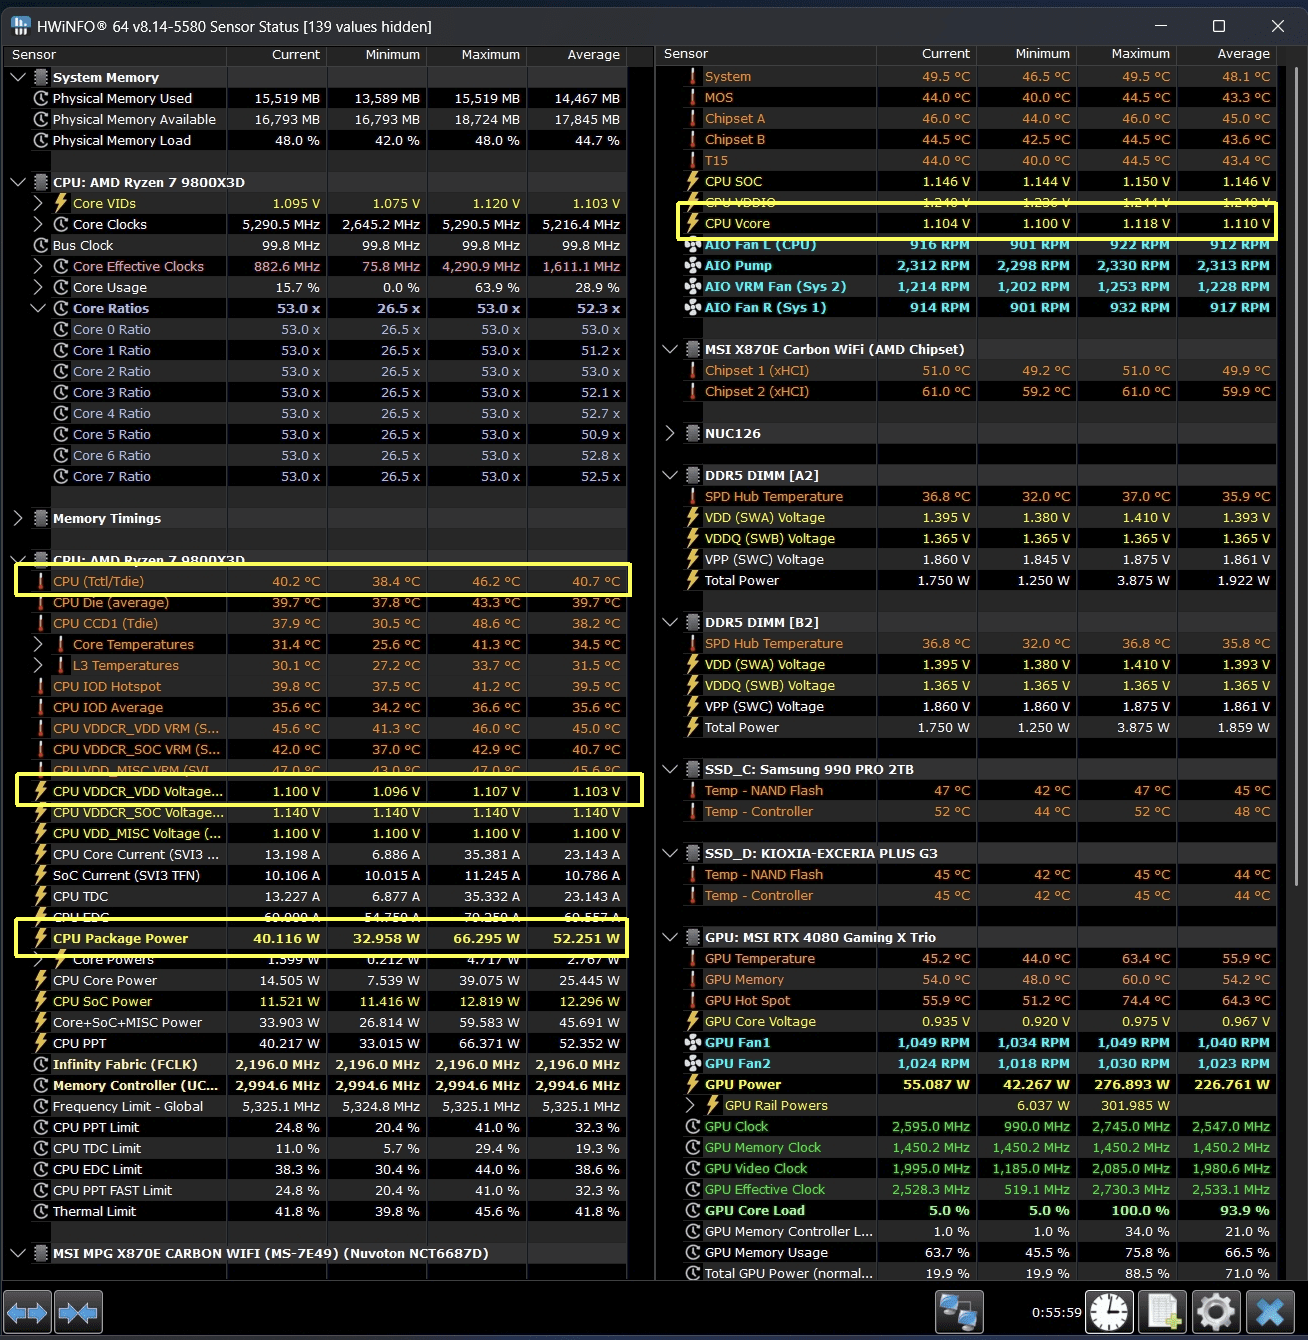The width and height of the screenshot is (1308, 1340).
Task: Collapse the Core Ratios group
Action: 38,308
